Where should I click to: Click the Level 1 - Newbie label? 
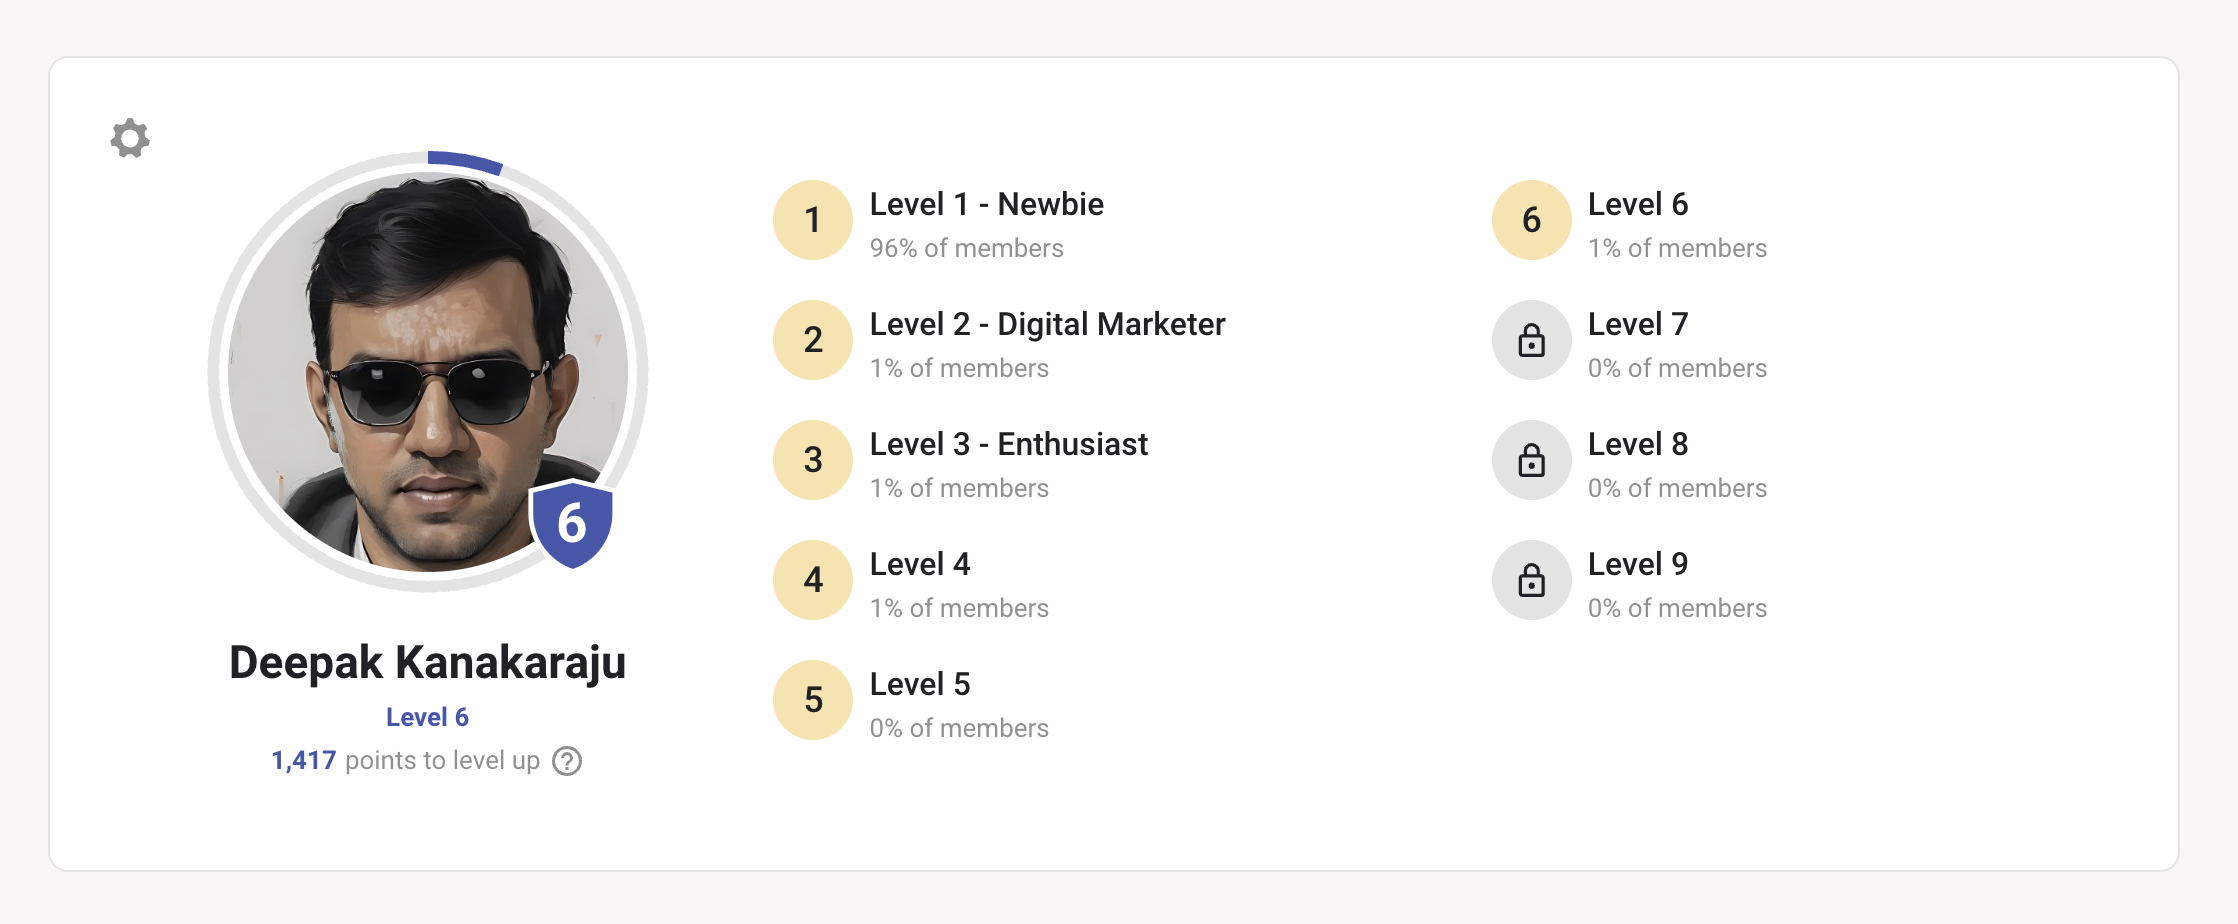[x=986, y=204]
